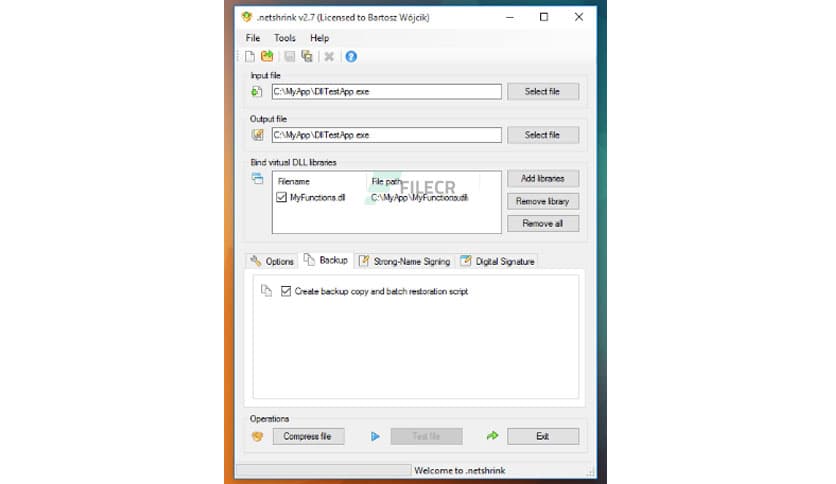Click the Exit button

pos(543,437)
